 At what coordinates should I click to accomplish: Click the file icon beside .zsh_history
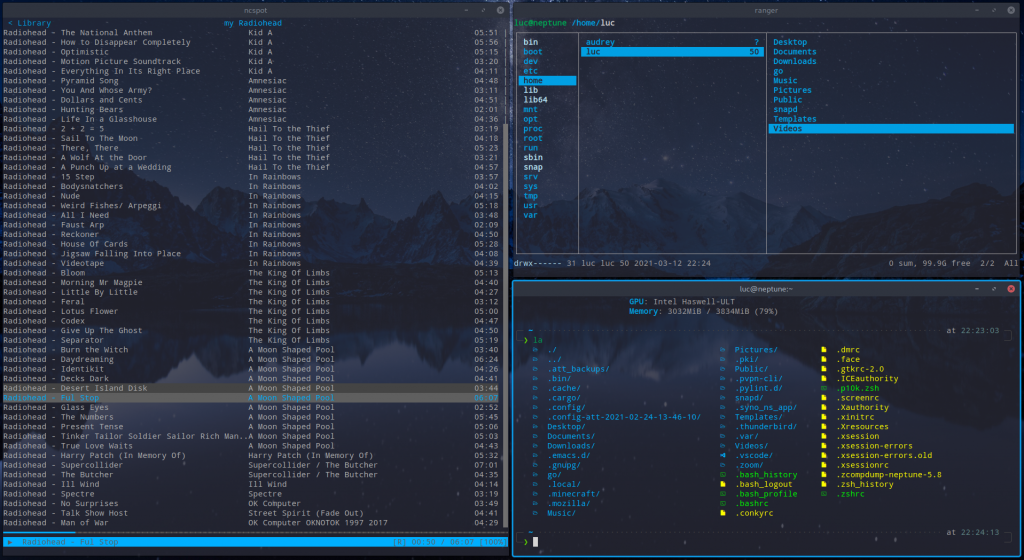[824, 484]
